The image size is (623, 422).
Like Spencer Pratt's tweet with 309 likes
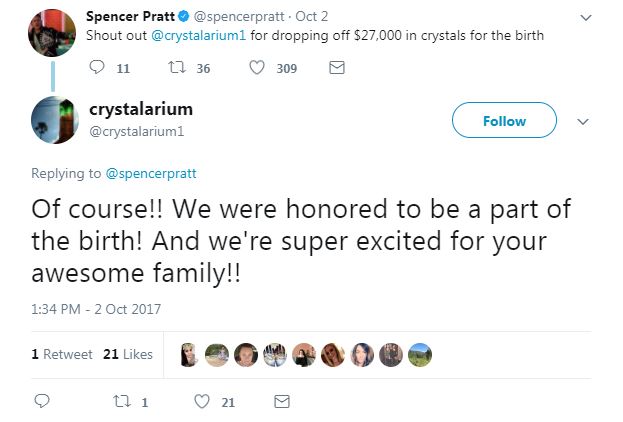point(257,68)
